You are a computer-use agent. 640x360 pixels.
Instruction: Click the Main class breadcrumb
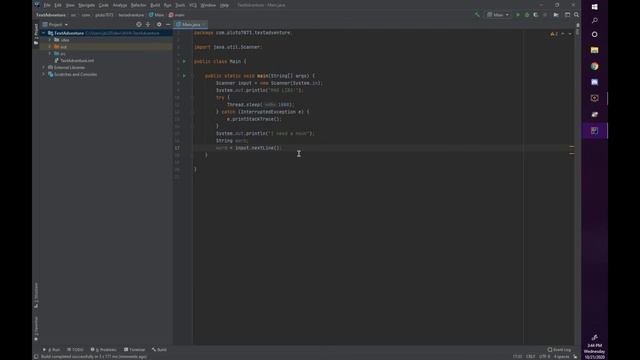tap(156, 15)
